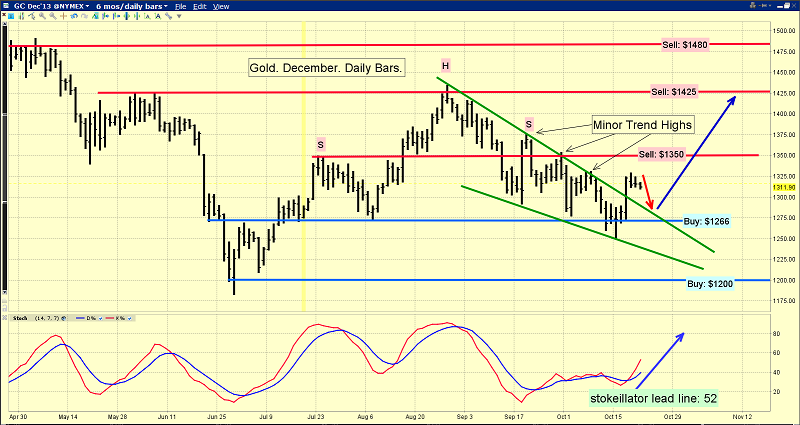Click the Minor Trend Highs annotation
800x425 pixels.
pos(643,125)
